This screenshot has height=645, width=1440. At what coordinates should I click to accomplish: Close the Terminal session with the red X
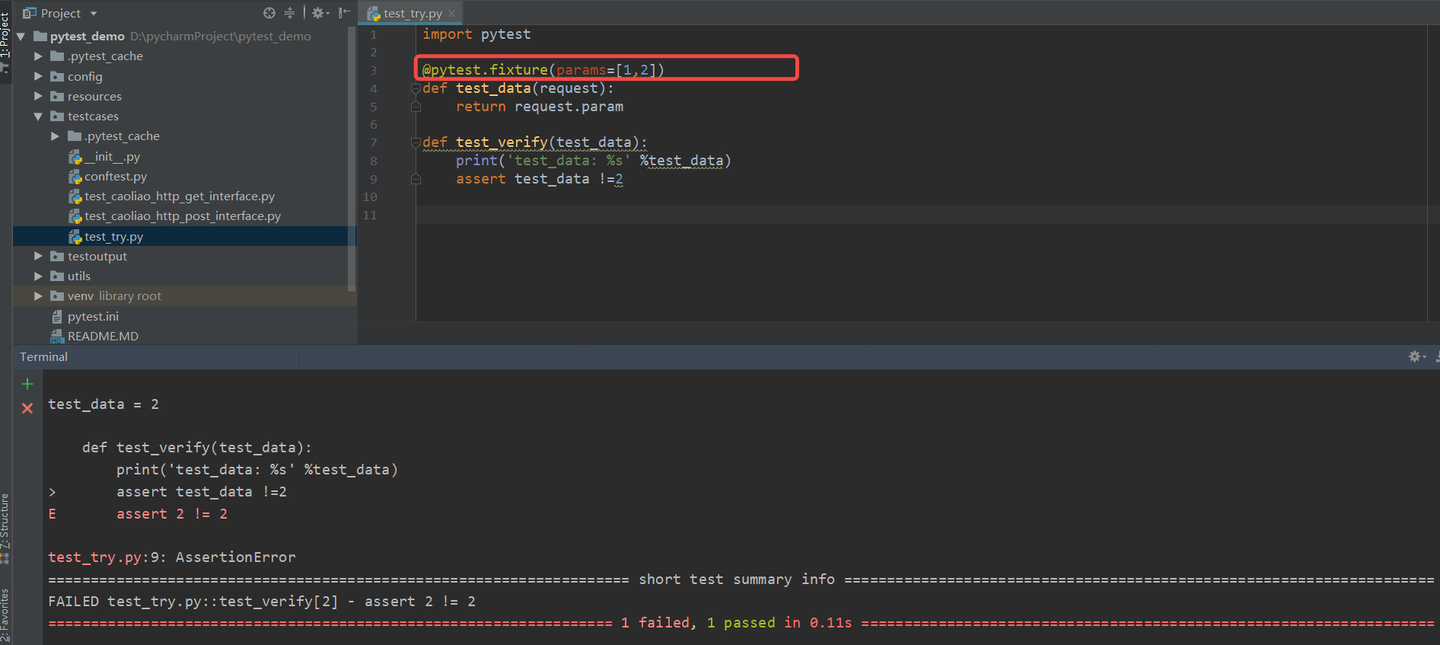(27, 407)
